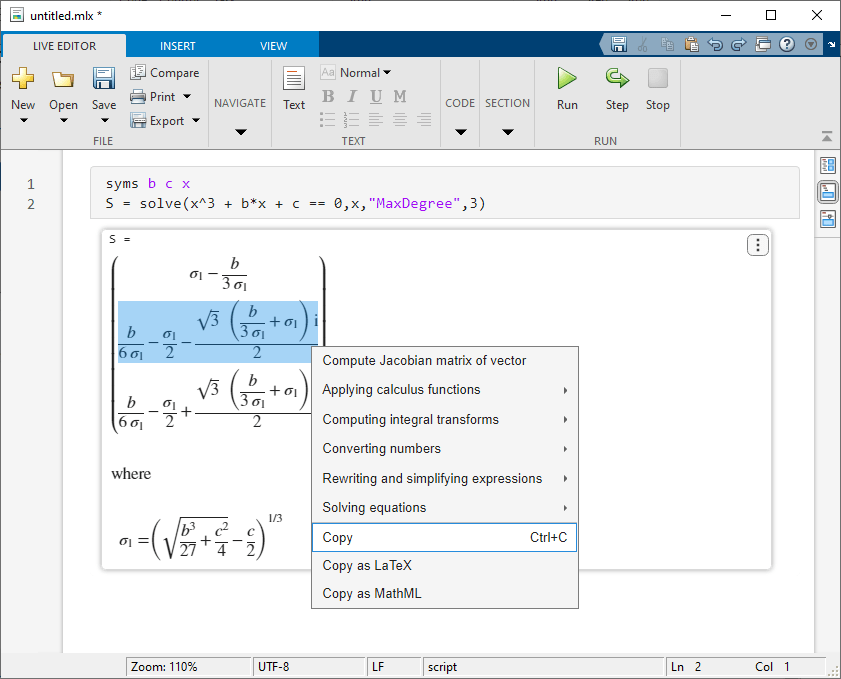This screenshot has width=841, height=679.
Task: Click code line 1 syms statement
Action: click(x=148, y=184)
